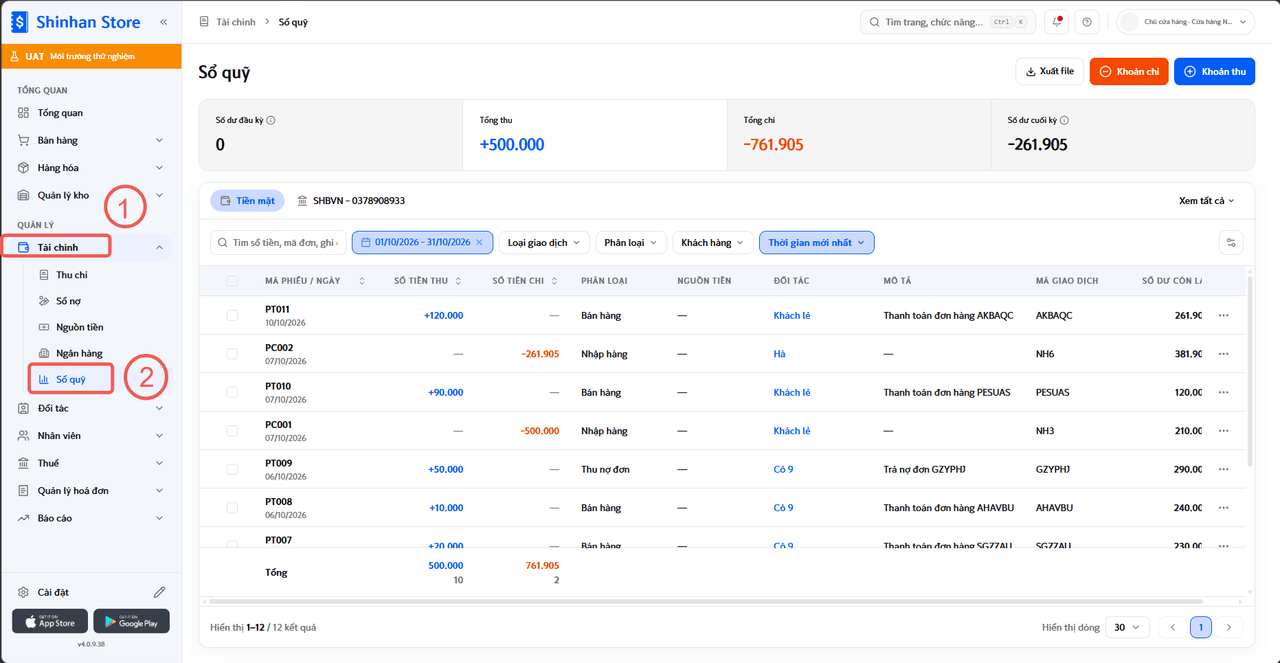The image size is (1280, 663).
Task: Select the PT011 row checkbox
Action: 232,315
